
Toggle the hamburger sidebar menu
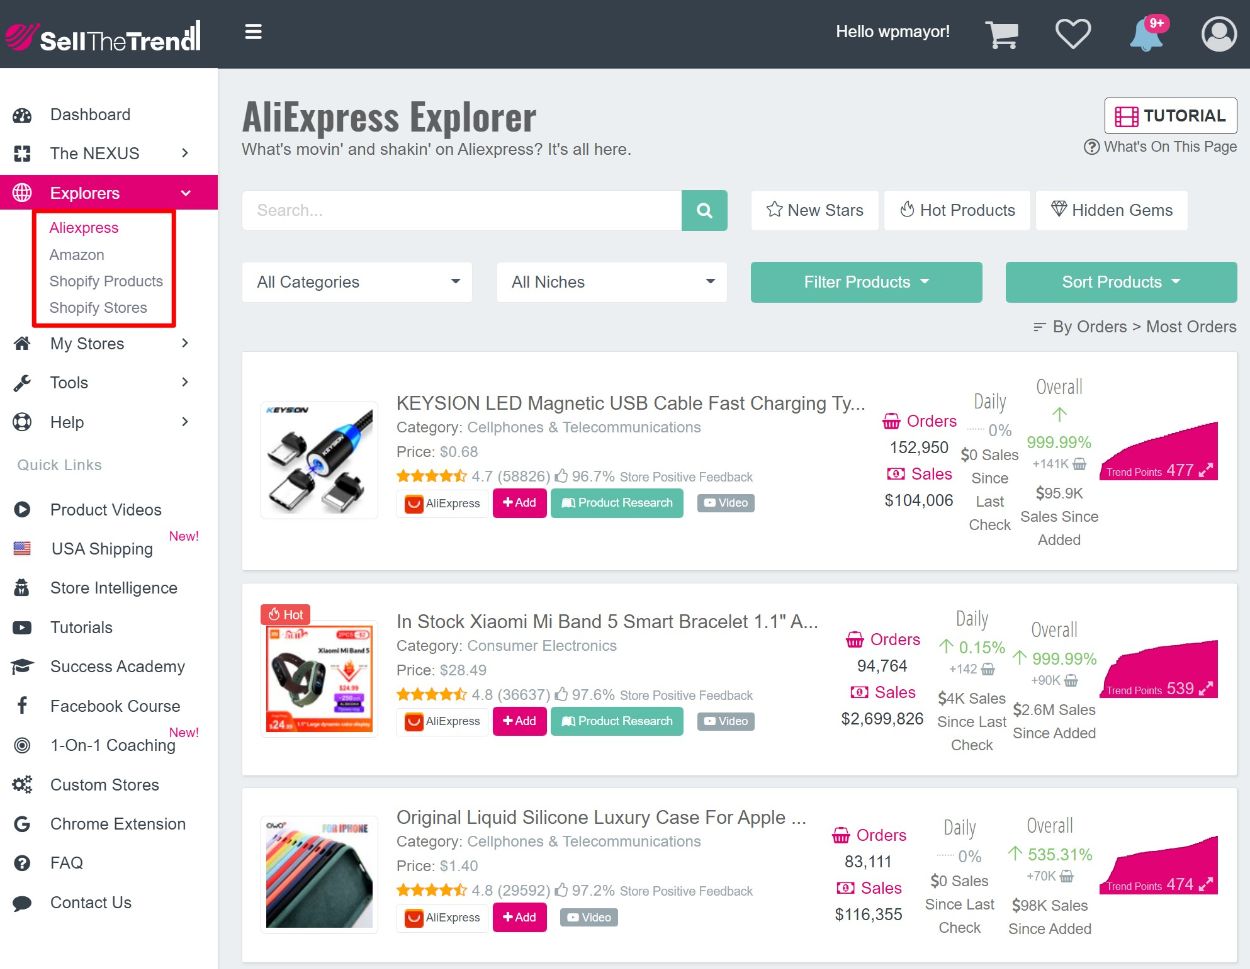[x=254, y=32]
